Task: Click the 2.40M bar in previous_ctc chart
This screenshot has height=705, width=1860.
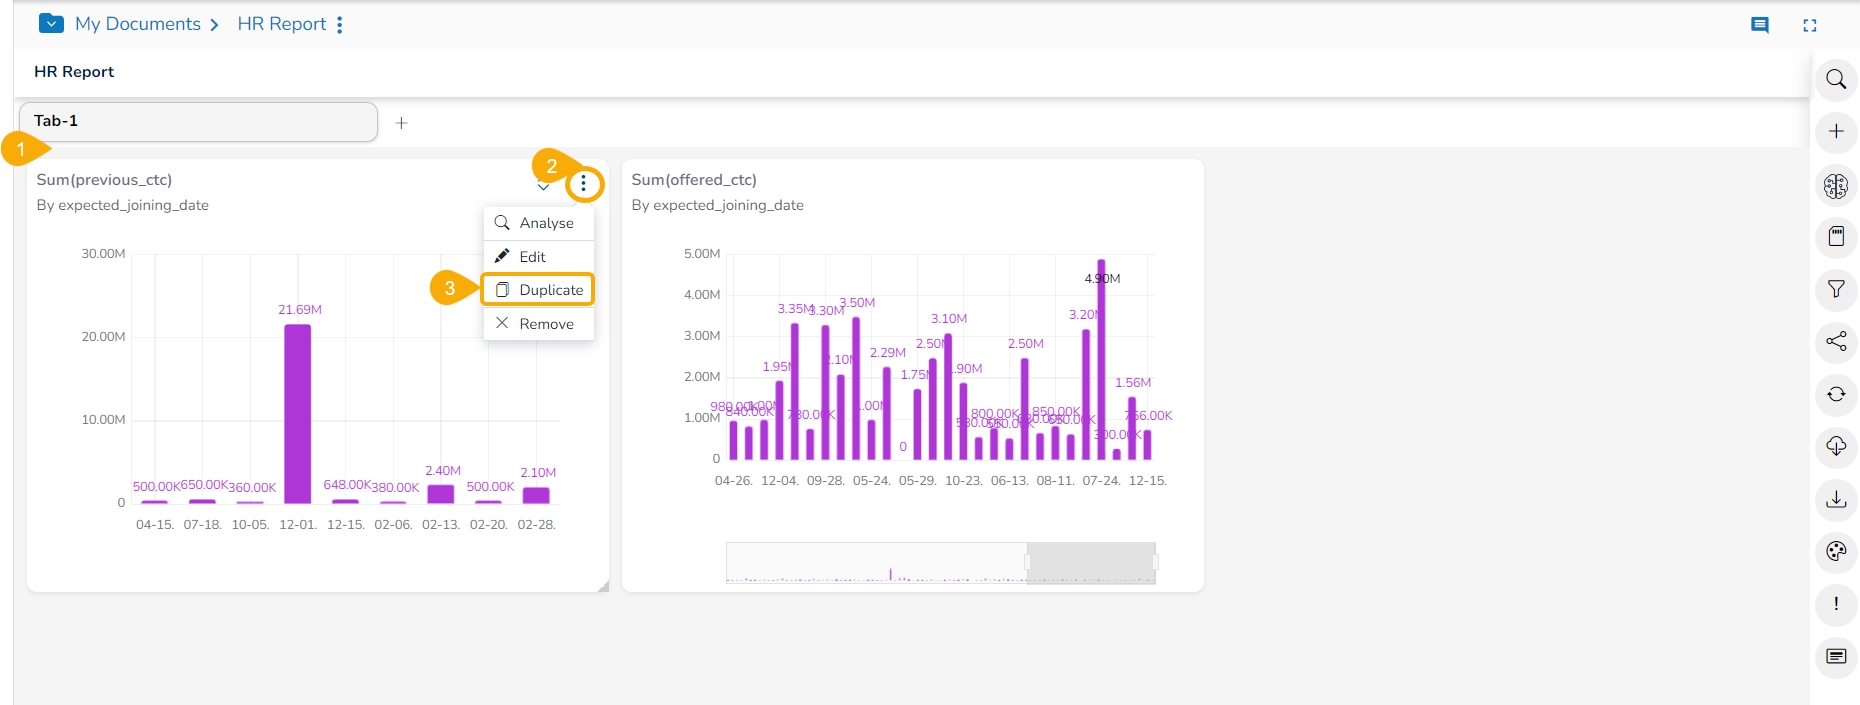Action: [440, 494]
